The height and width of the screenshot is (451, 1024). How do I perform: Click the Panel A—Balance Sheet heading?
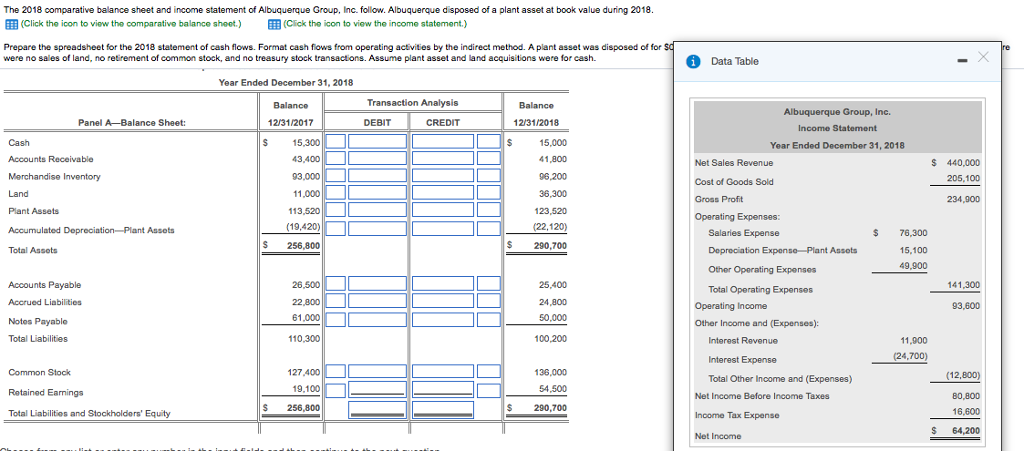click(x=131, y=123)
